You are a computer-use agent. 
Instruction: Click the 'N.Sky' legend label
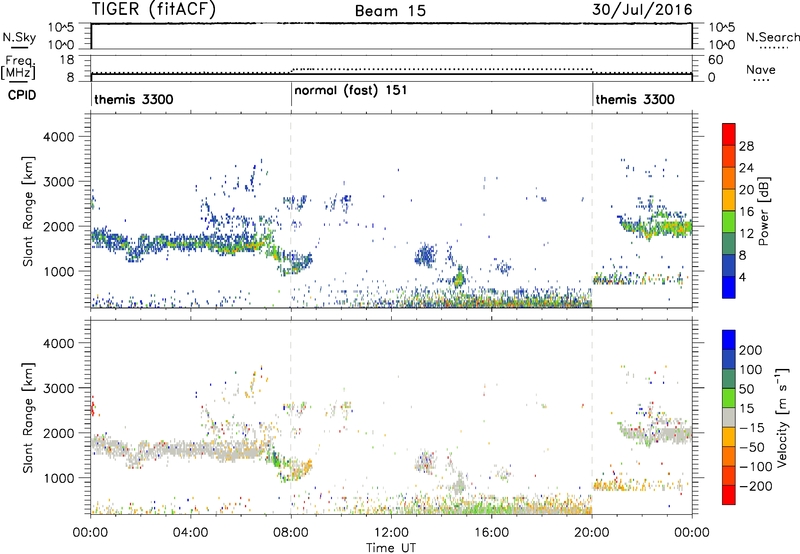19,37
